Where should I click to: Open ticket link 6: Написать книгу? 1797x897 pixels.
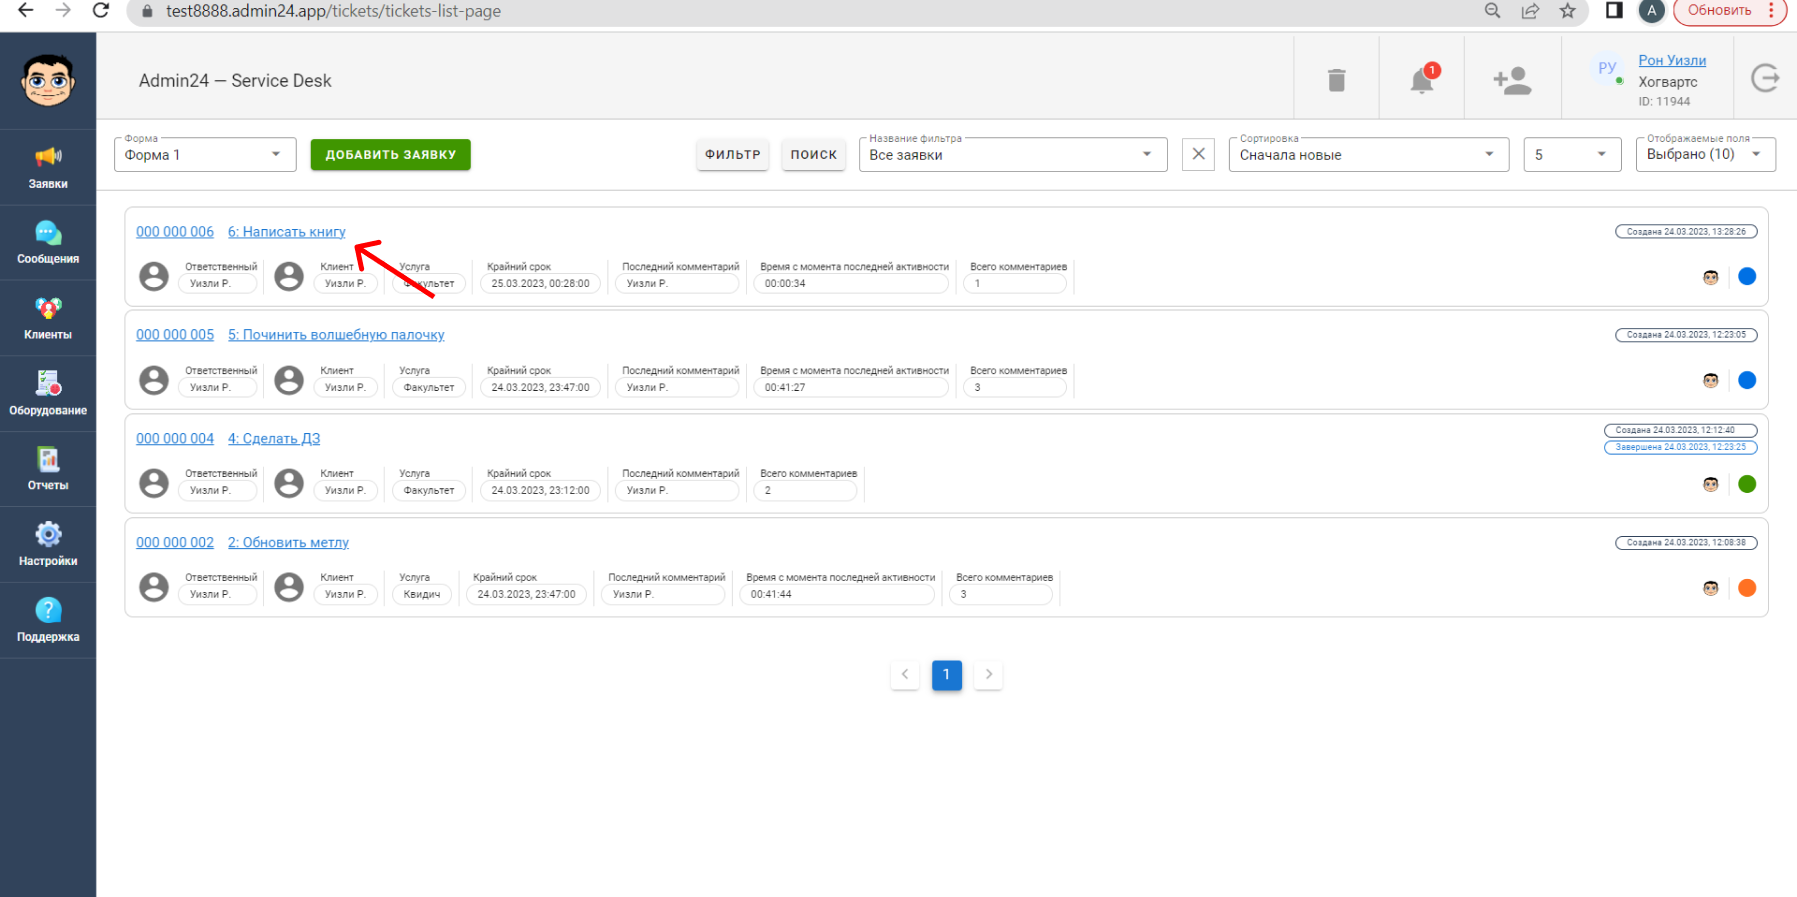coord(287,232)
